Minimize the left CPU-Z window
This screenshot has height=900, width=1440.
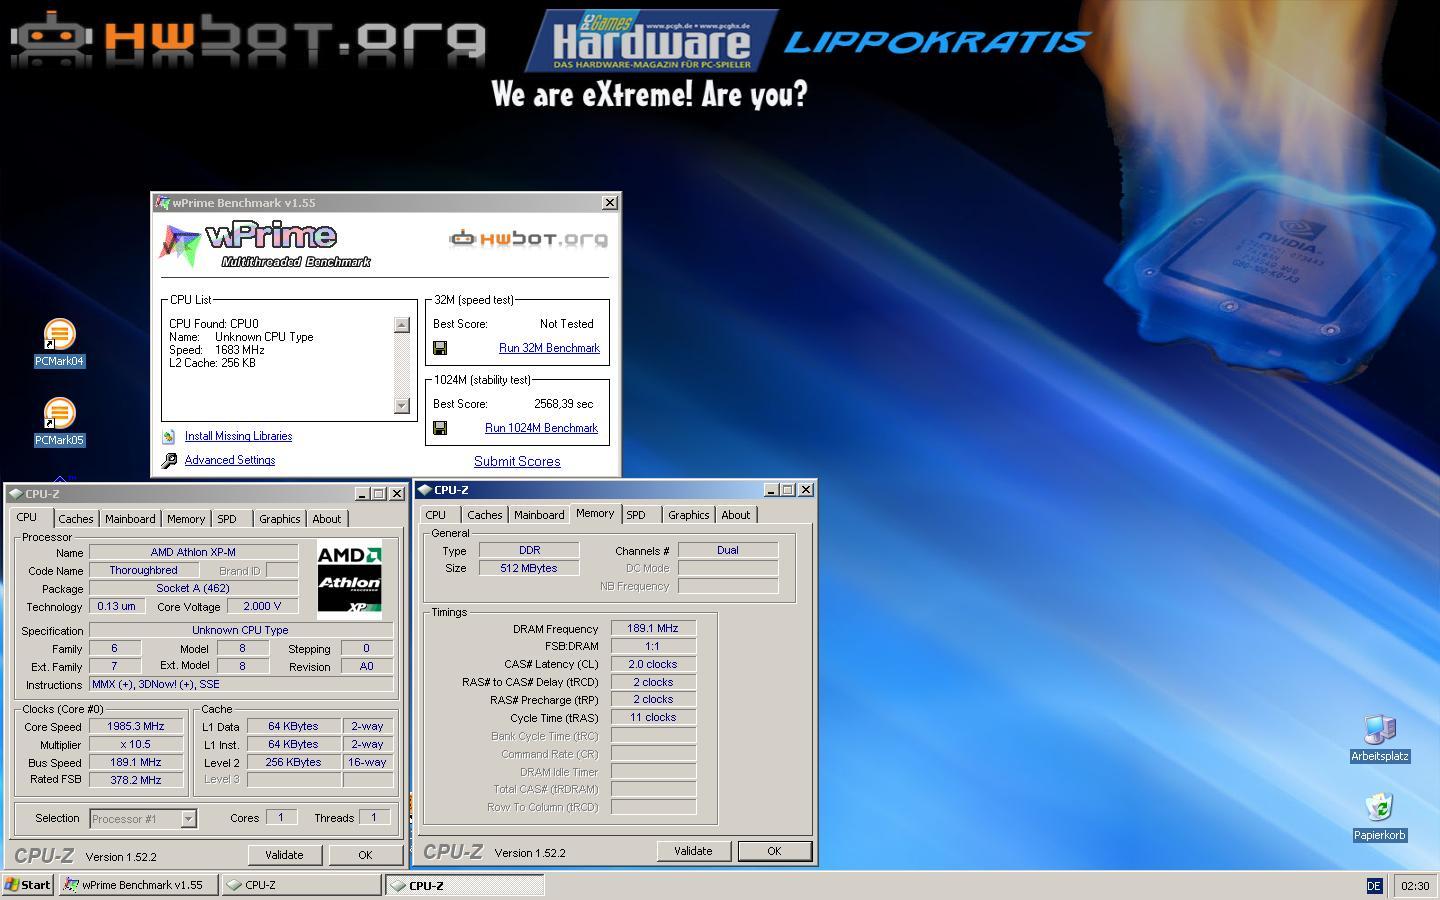362,494
